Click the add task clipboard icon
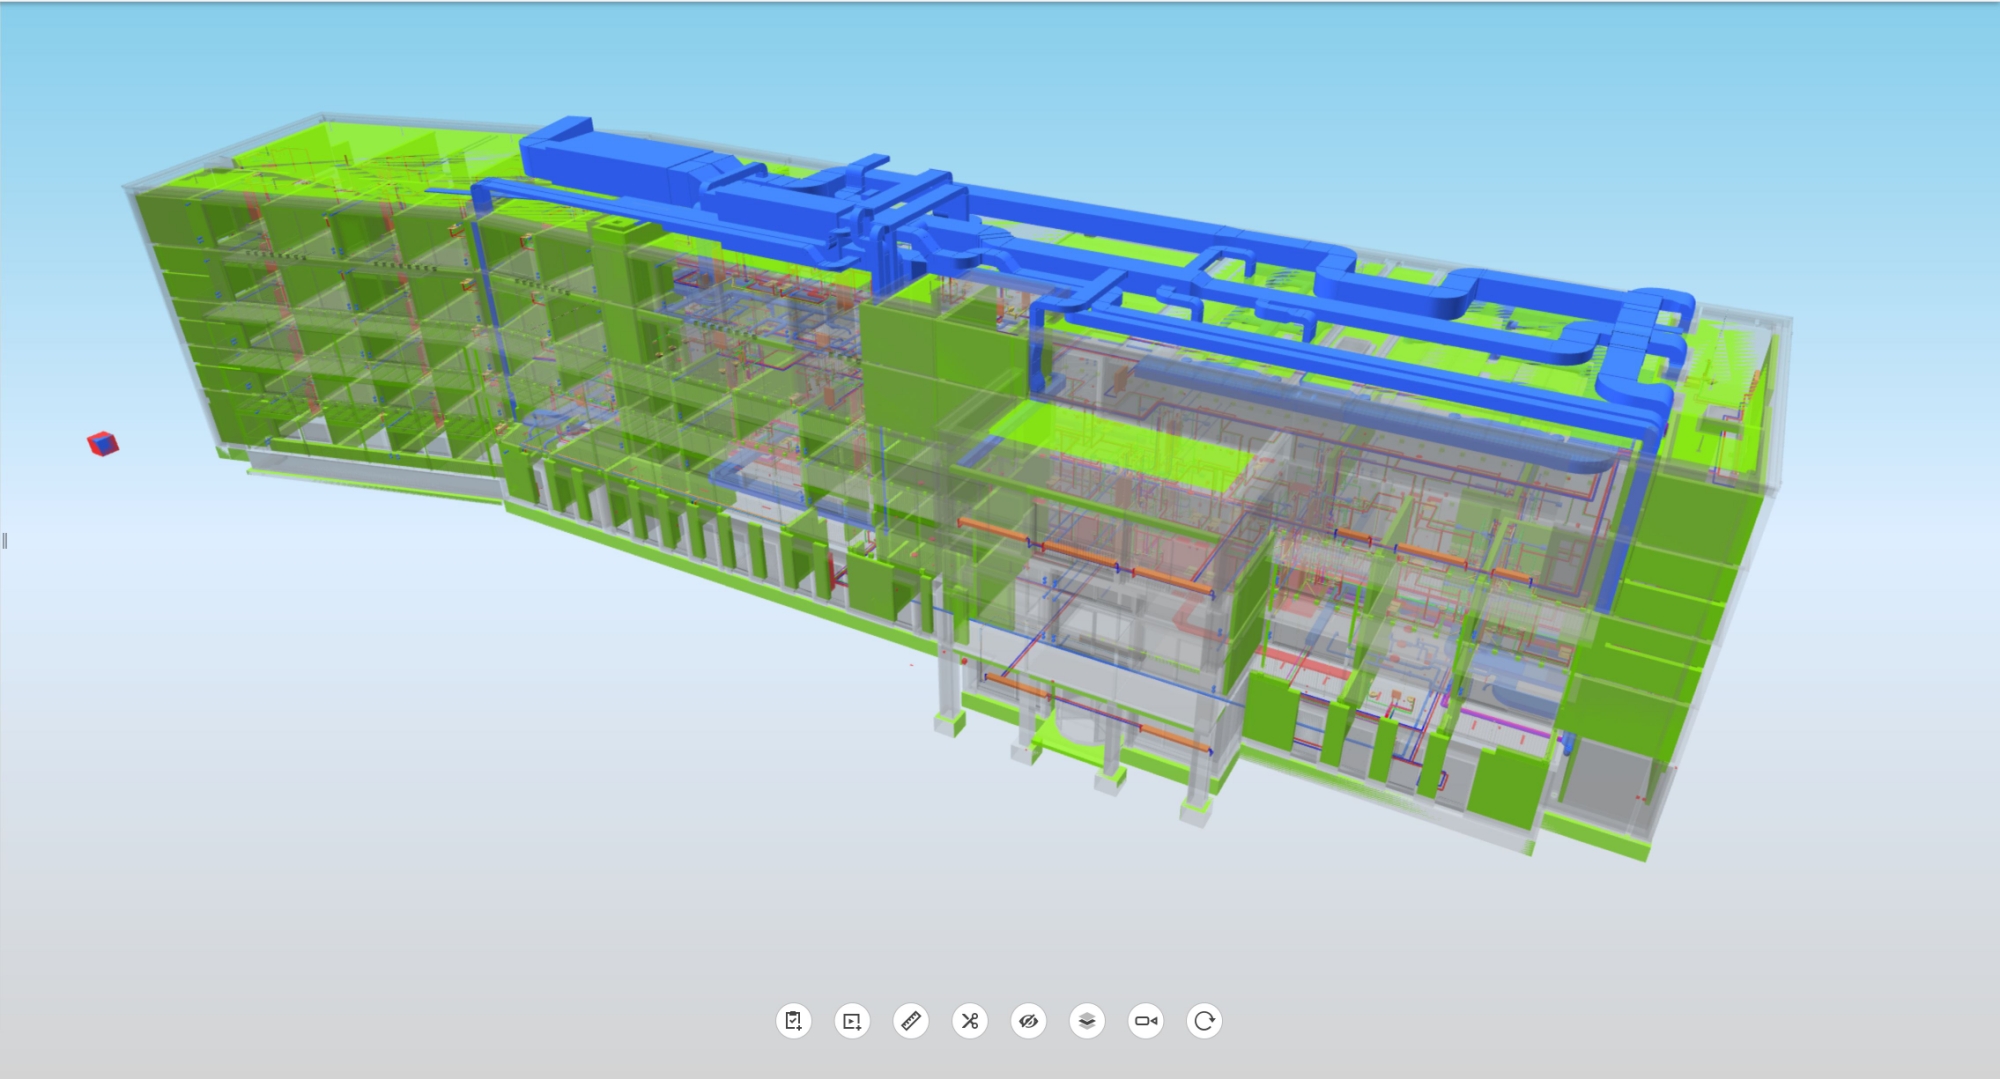Viewport: 2000px width, 1079px height. click(x=793, y=1021)
